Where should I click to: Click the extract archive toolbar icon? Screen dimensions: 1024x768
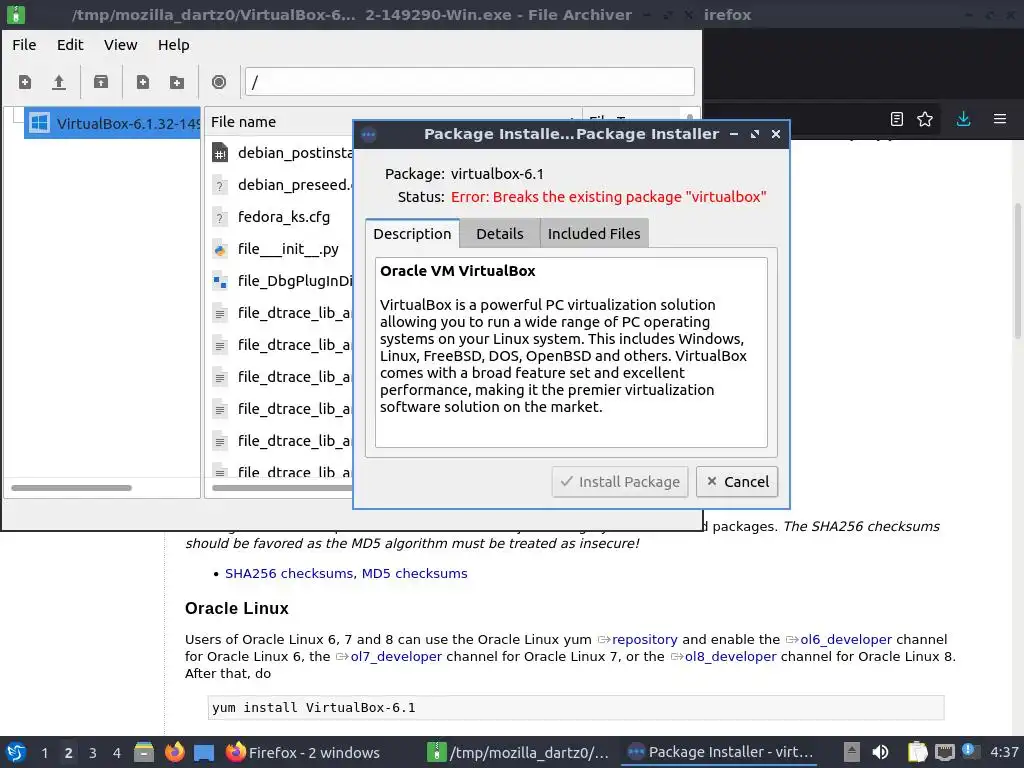tap(101, 82)
